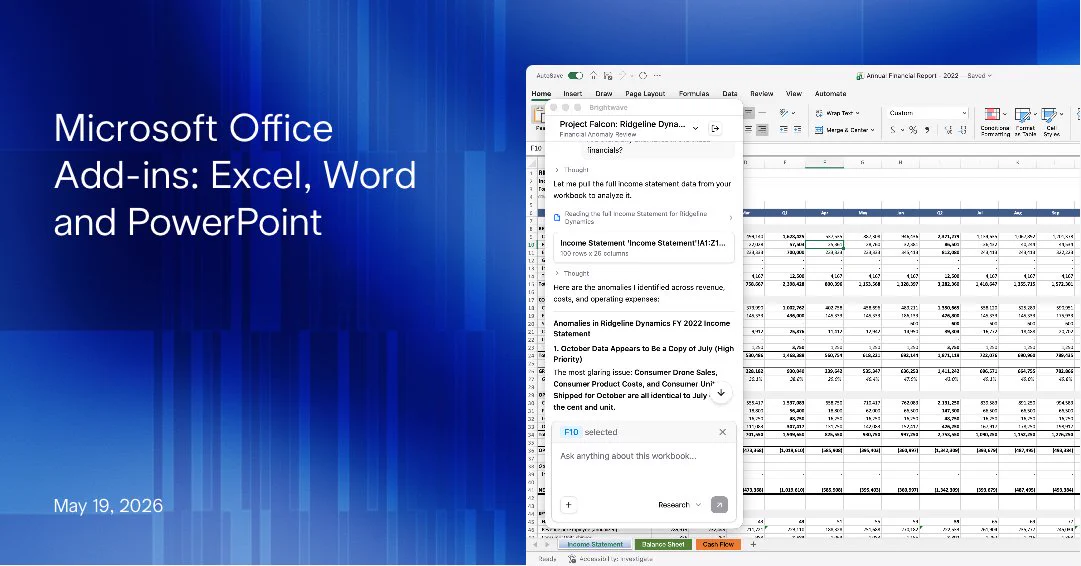Expand the Reading the full Income Statement step
Screen dimensions: 1081x566
click(643, 218)
